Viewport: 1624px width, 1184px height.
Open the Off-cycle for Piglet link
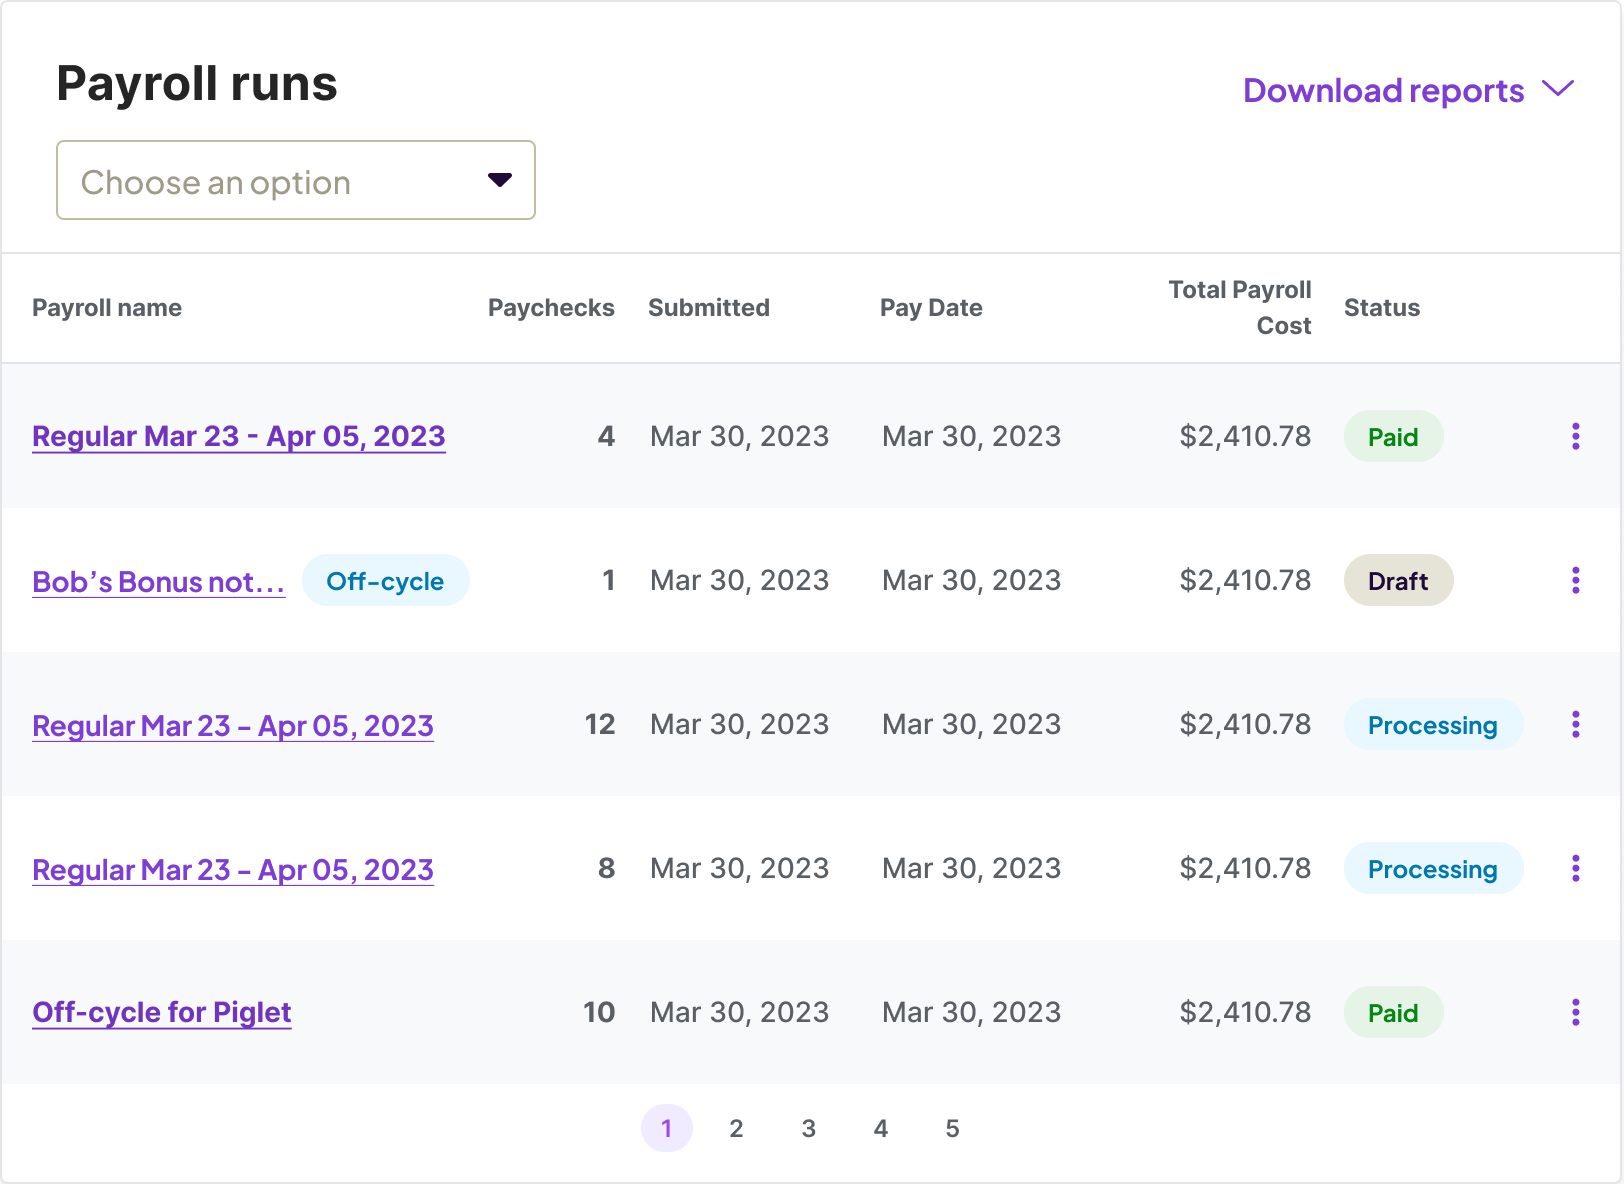tap(162, 1012)
